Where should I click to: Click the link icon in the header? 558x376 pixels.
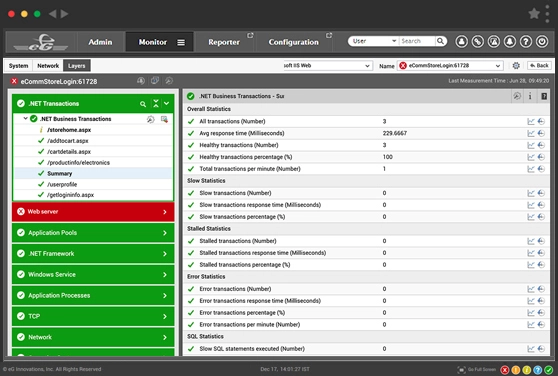[x=478, y=42]
